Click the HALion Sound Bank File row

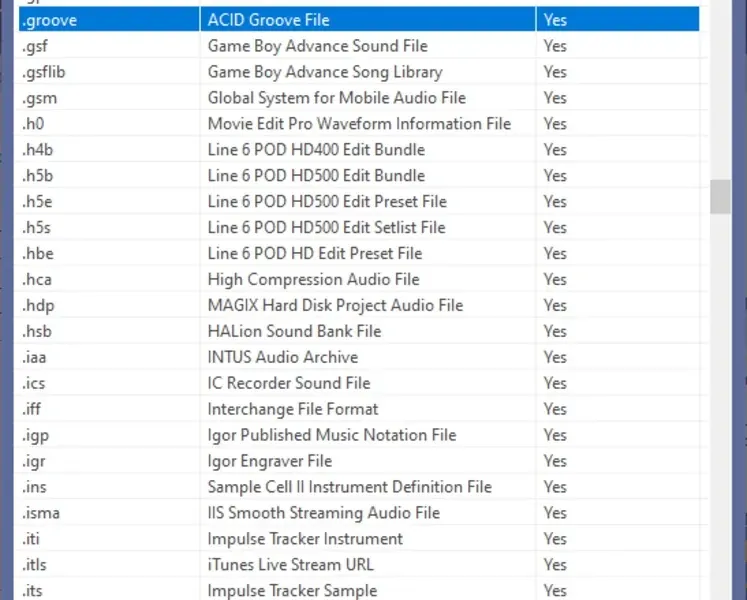(294, 331)
